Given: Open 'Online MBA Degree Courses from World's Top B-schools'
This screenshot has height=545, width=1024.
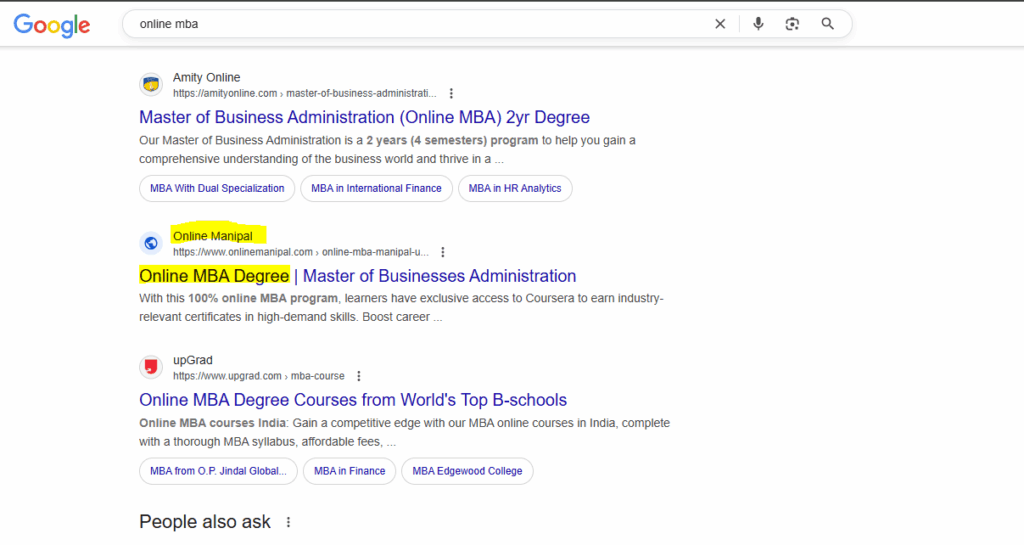Looking at the screenshot, I should (353, 399).
